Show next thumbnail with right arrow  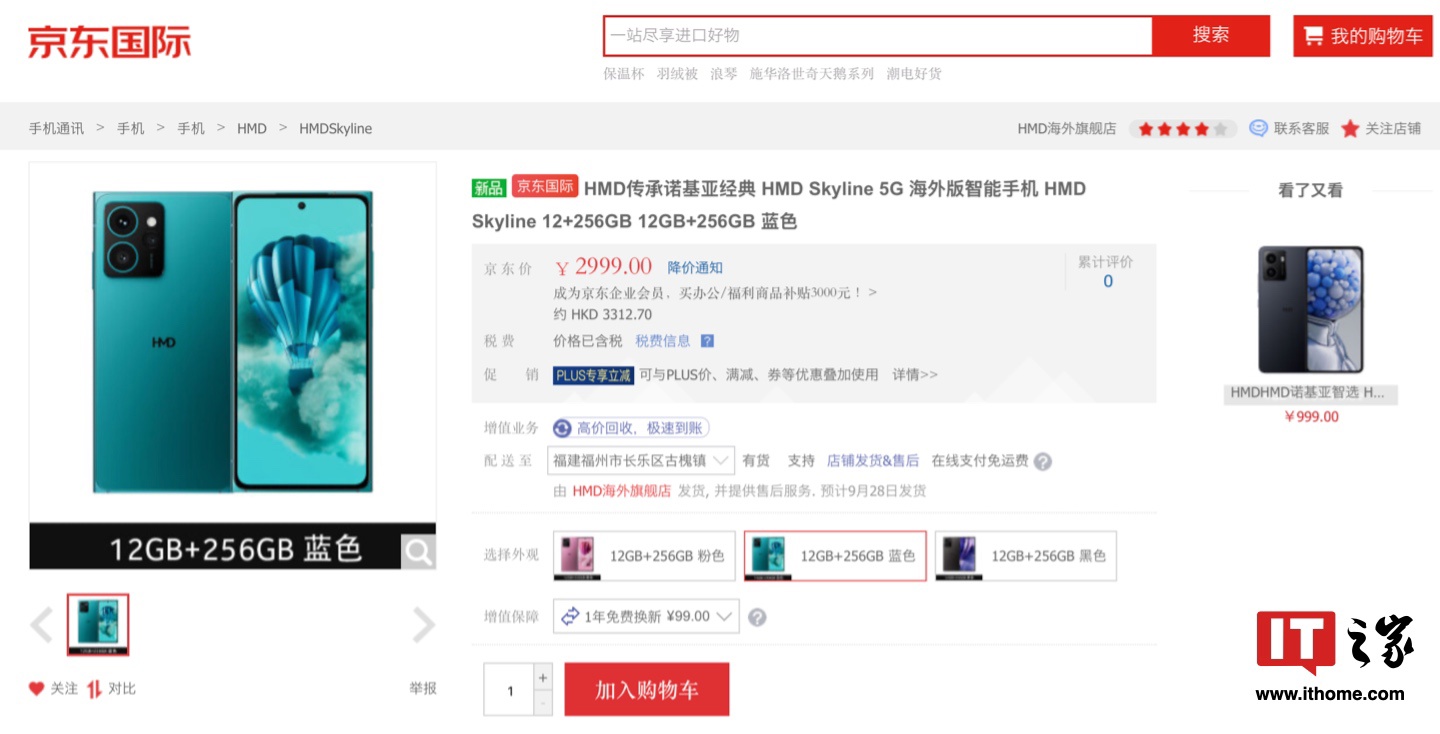424,625
